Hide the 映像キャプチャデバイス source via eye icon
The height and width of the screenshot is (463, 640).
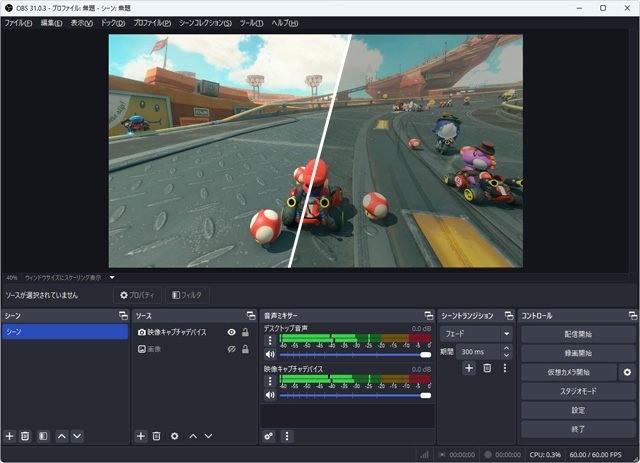point(231,332)
